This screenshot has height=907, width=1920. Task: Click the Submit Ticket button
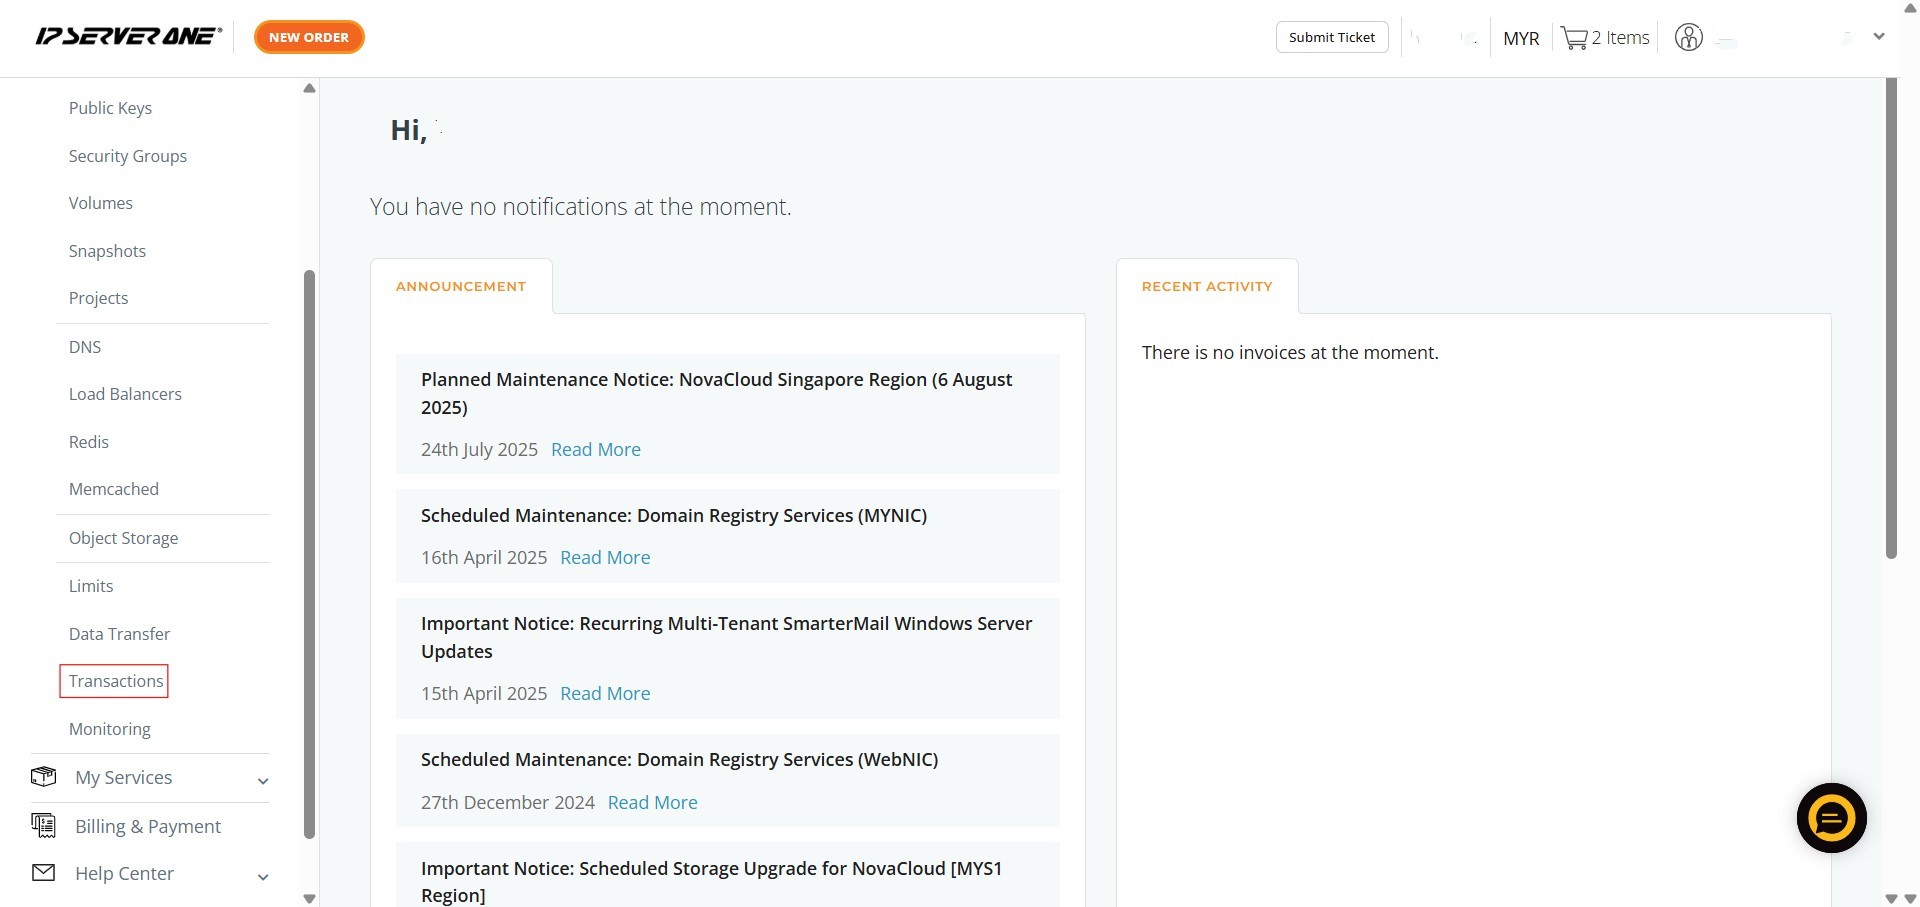(1331, 37)
